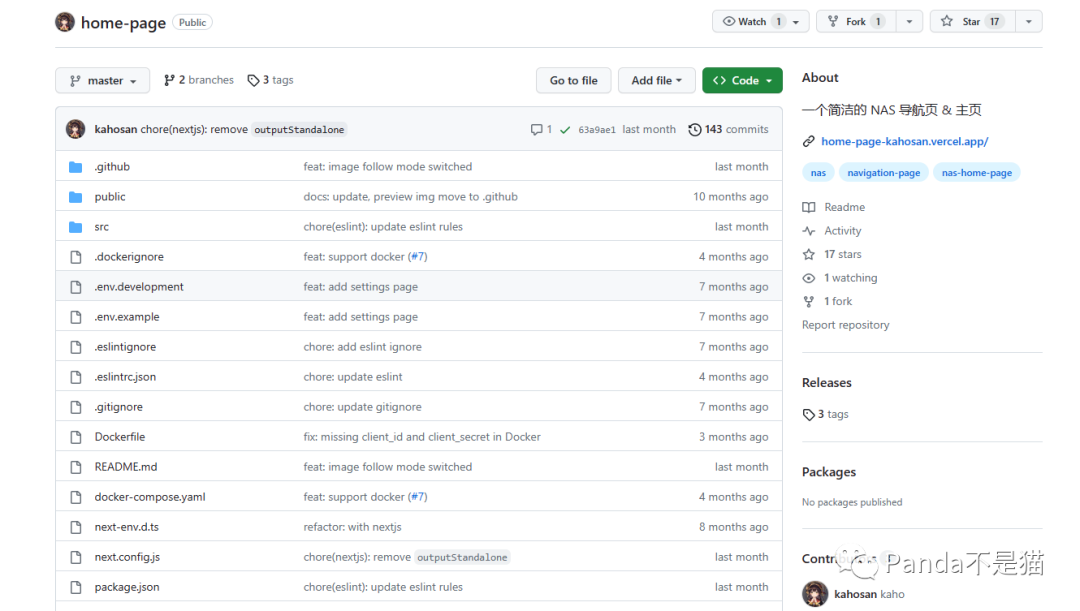This screenshot has height=611, width=1080.
Task: Click the repository owner avatar beside home-page
Action: [65, 22]
